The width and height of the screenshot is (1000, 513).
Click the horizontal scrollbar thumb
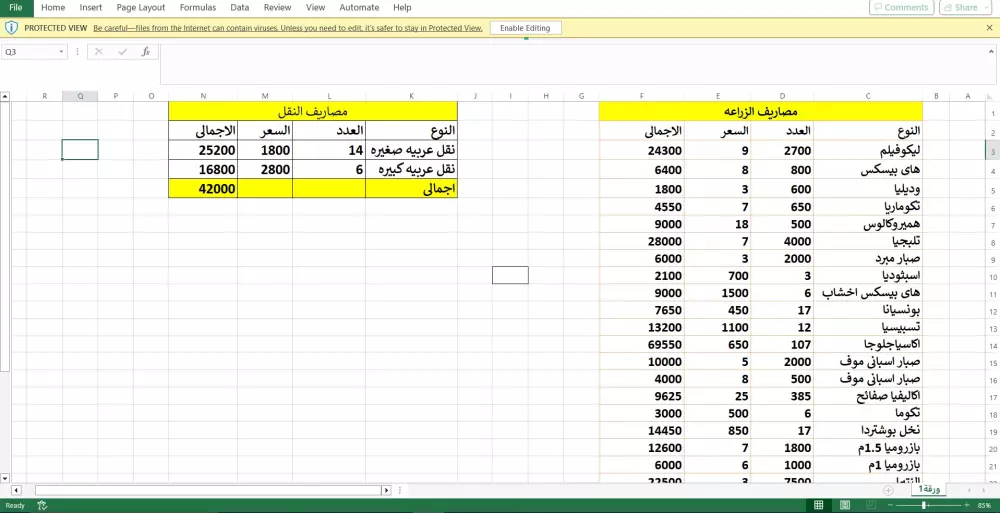point(208,490)
